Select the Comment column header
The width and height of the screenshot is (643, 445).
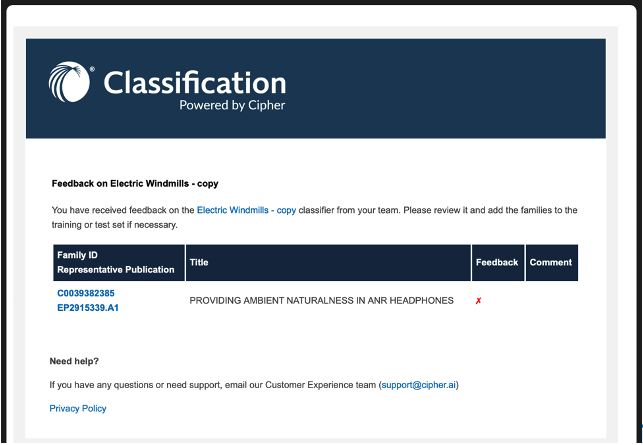[552, 262]
